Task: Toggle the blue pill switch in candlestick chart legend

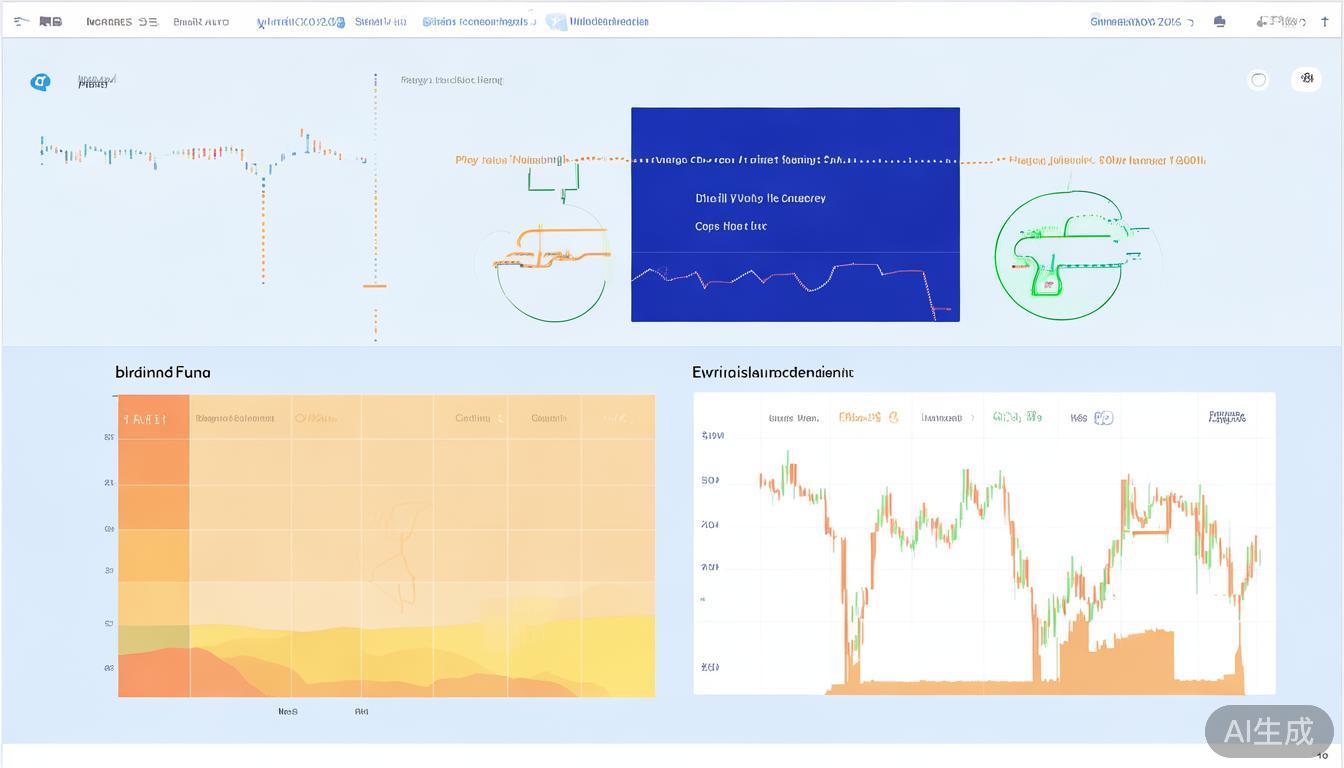Action: (1103, 418)
